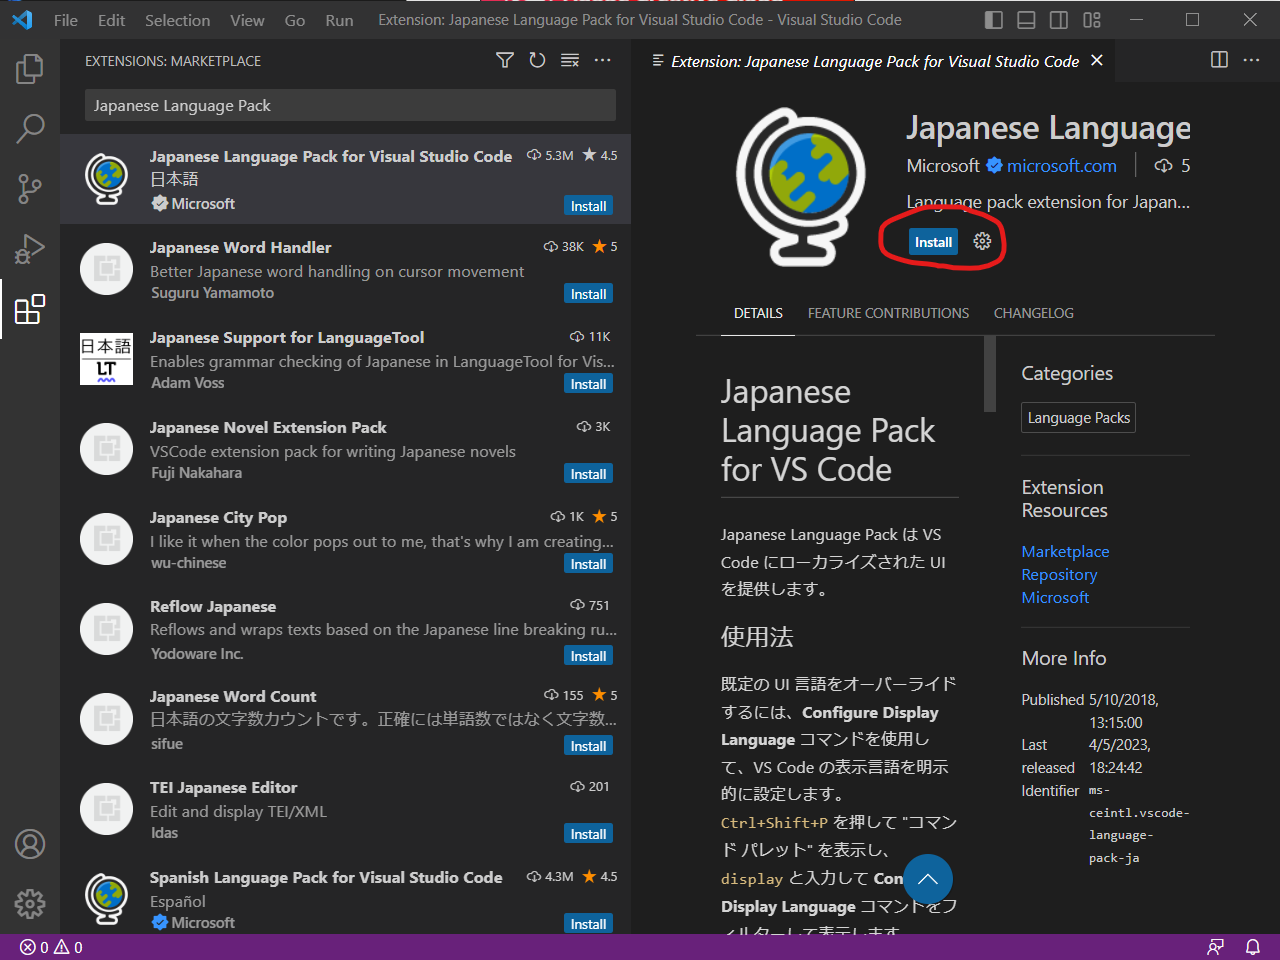Open editor More Actions ellipsis menu
This screenshot has width=1280, height=960.
coord(1251,61)
